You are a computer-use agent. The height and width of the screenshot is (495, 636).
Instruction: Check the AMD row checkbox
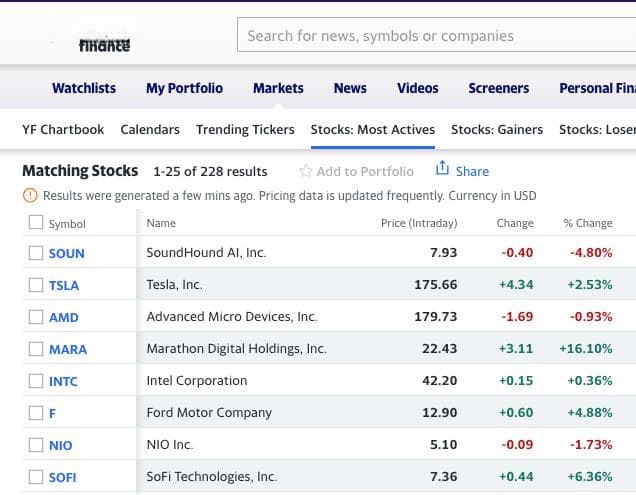click(36, 317)
